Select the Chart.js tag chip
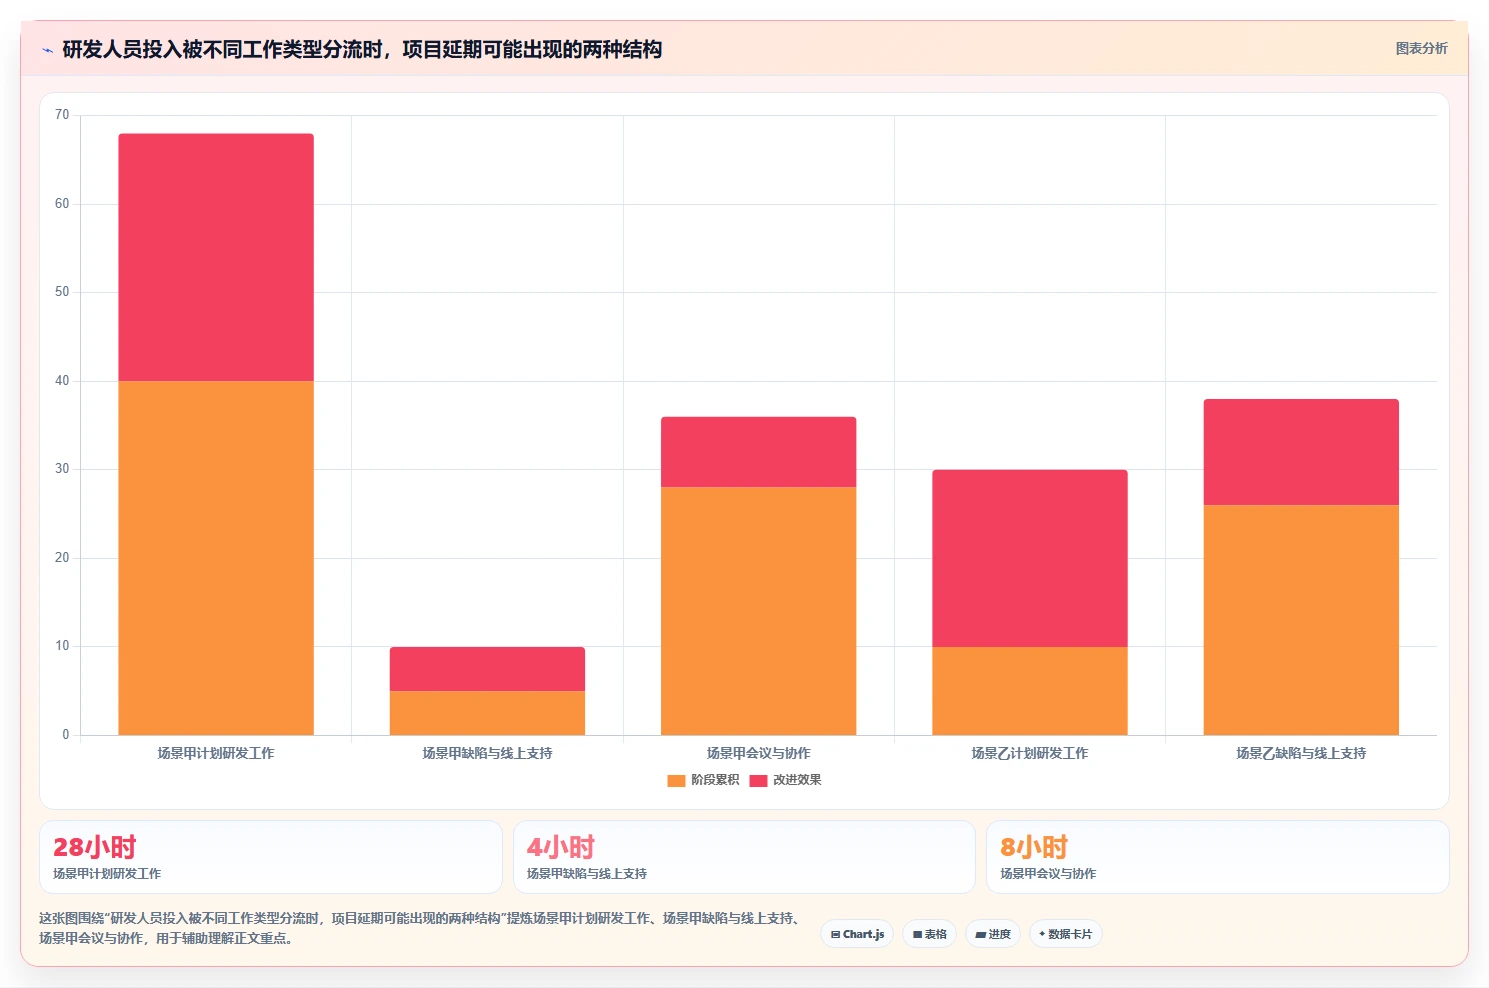 857,934
